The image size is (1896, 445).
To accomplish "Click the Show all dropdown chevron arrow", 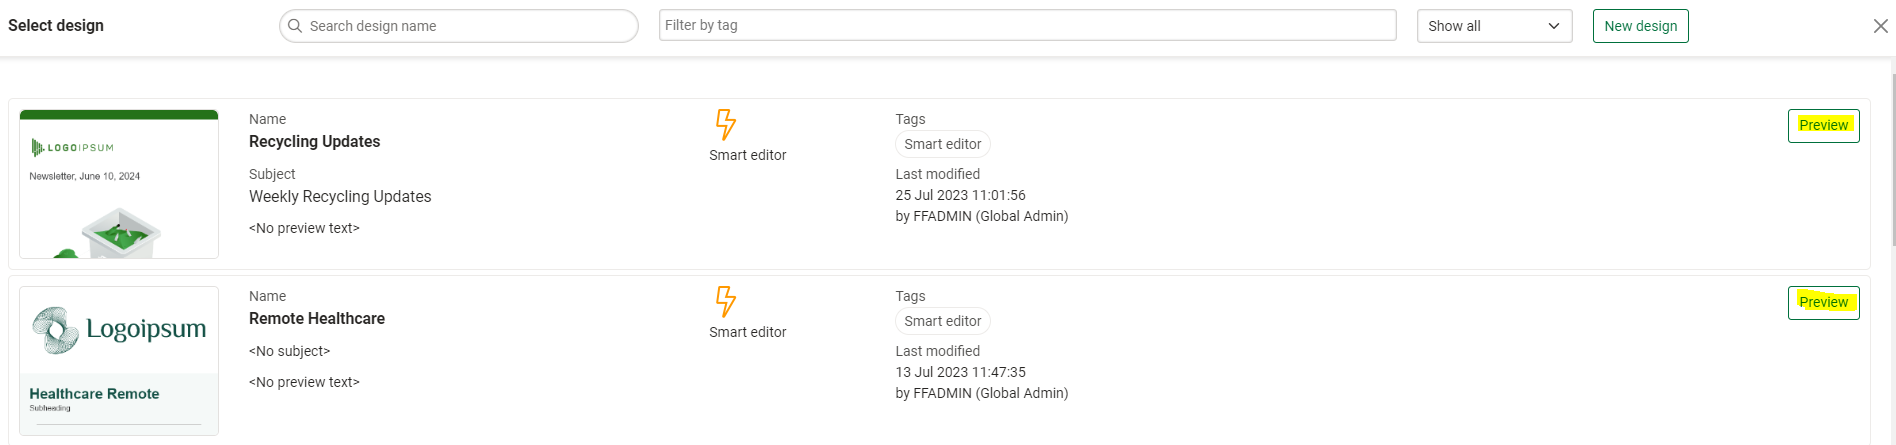I will [1554, 26].
